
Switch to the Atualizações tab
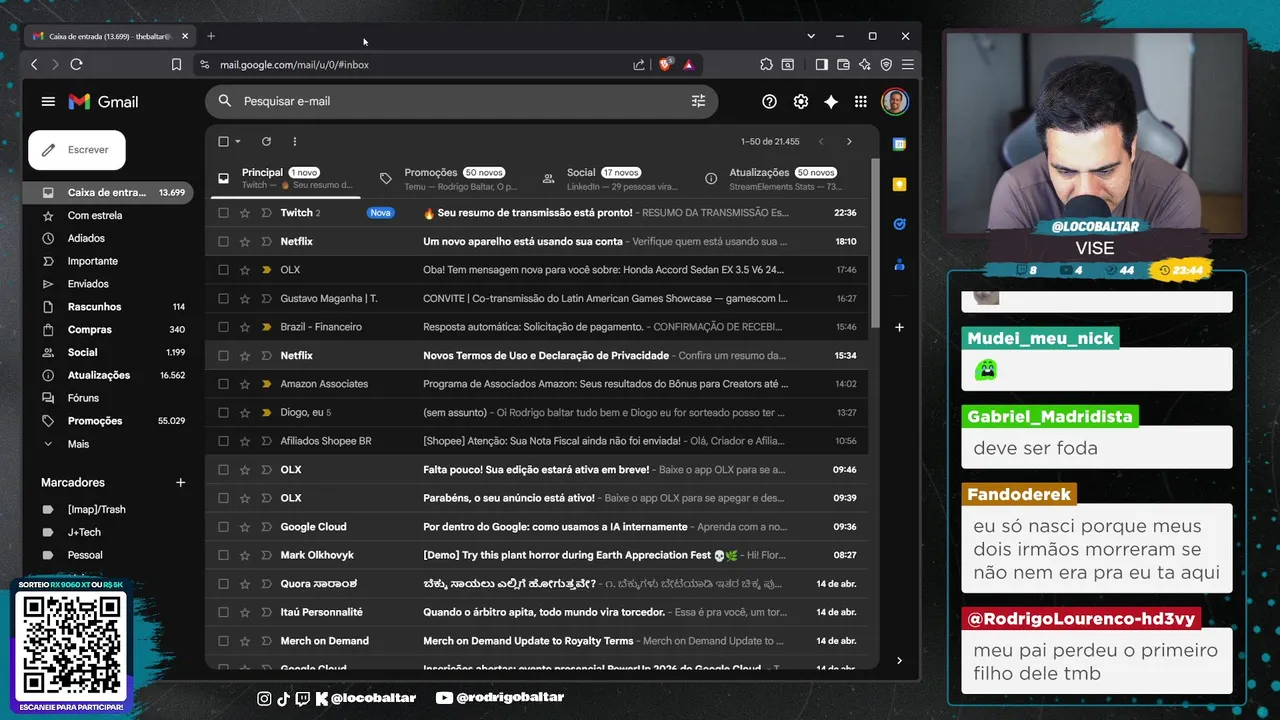772,178
